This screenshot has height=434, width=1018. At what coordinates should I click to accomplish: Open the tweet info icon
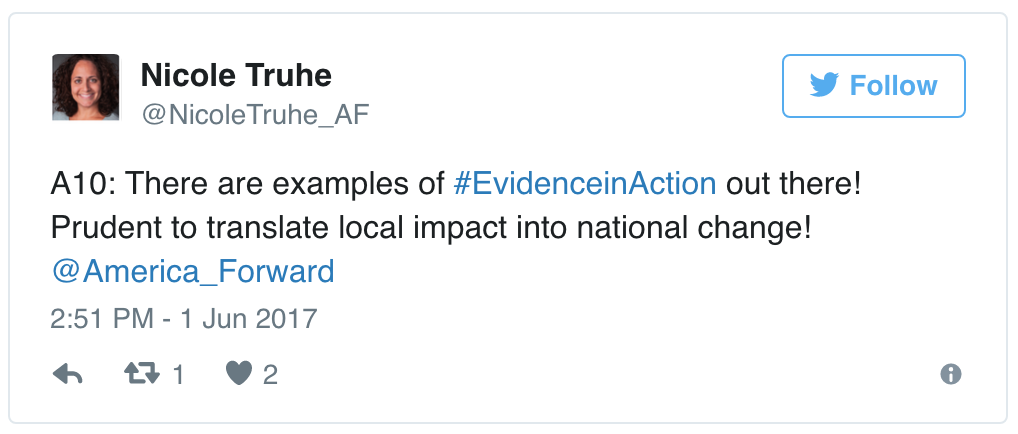(x=951, y=374)
